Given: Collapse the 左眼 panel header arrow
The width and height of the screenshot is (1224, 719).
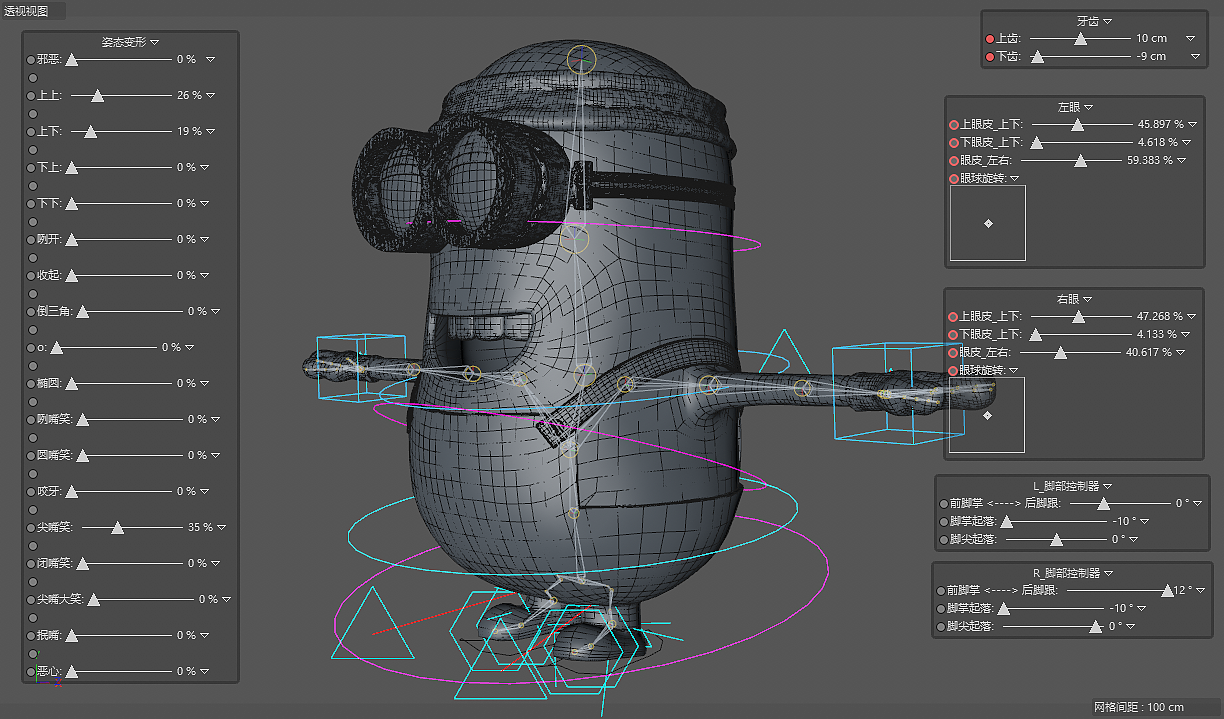Looking at the screenshot, I should point(1089,107).
